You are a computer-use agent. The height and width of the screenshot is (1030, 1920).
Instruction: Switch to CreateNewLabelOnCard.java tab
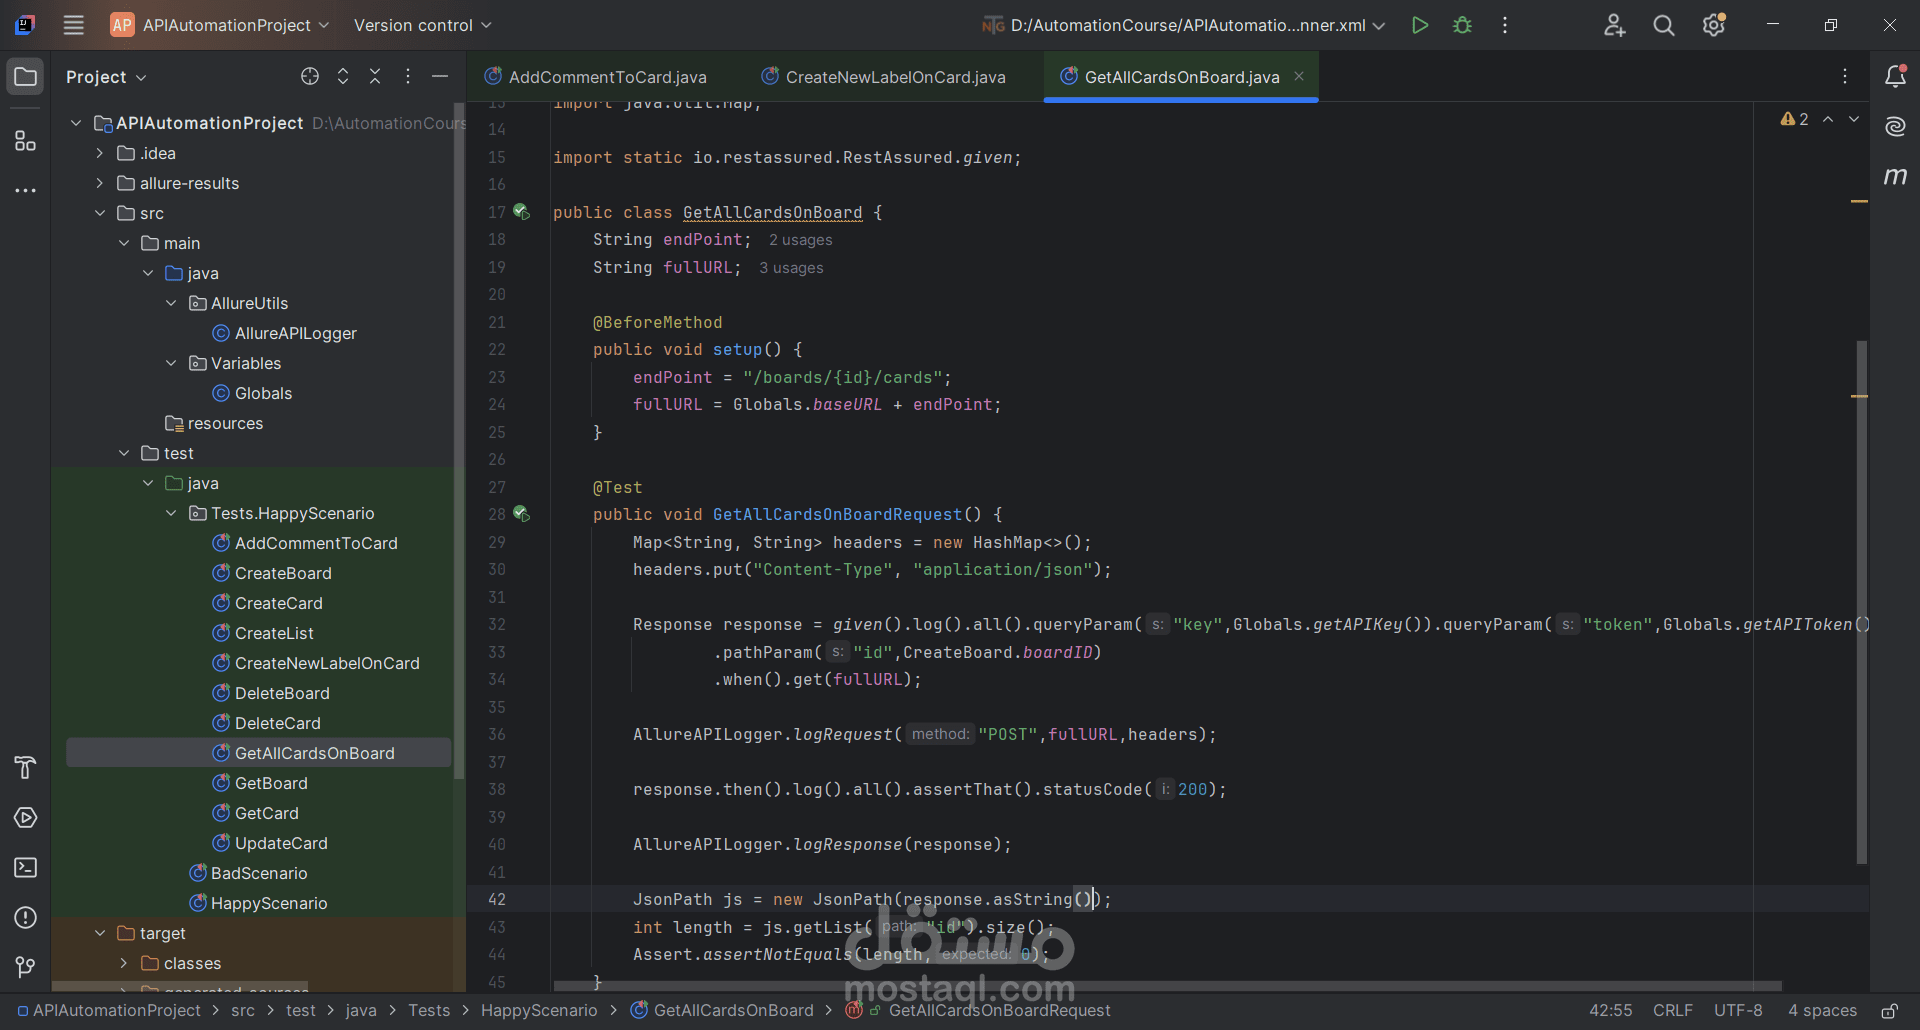[x=884, y=77]
